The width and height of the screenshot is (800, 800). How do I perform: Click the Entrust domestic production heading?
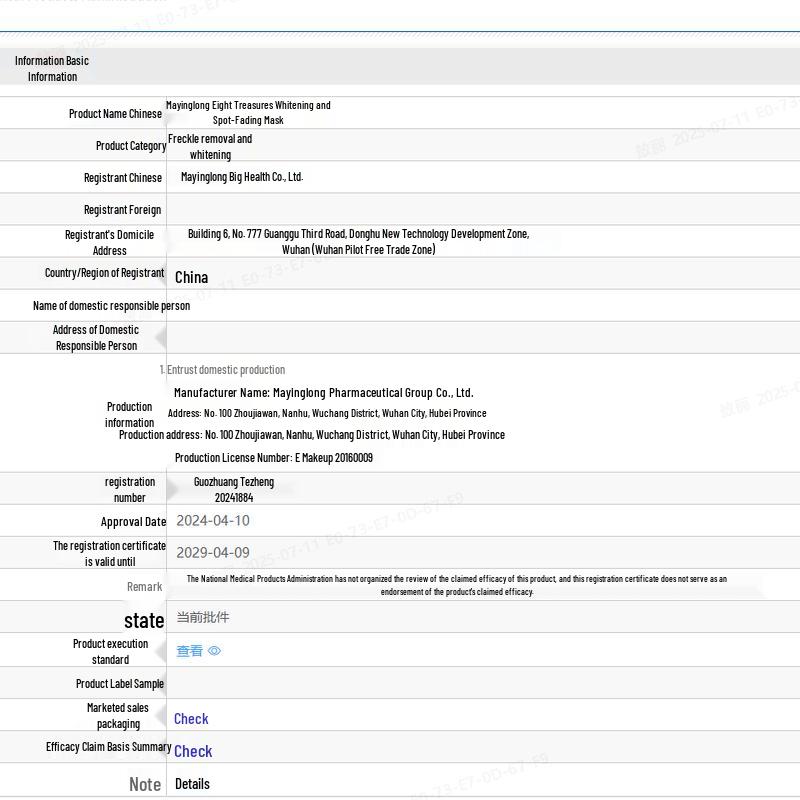(223, 370)
